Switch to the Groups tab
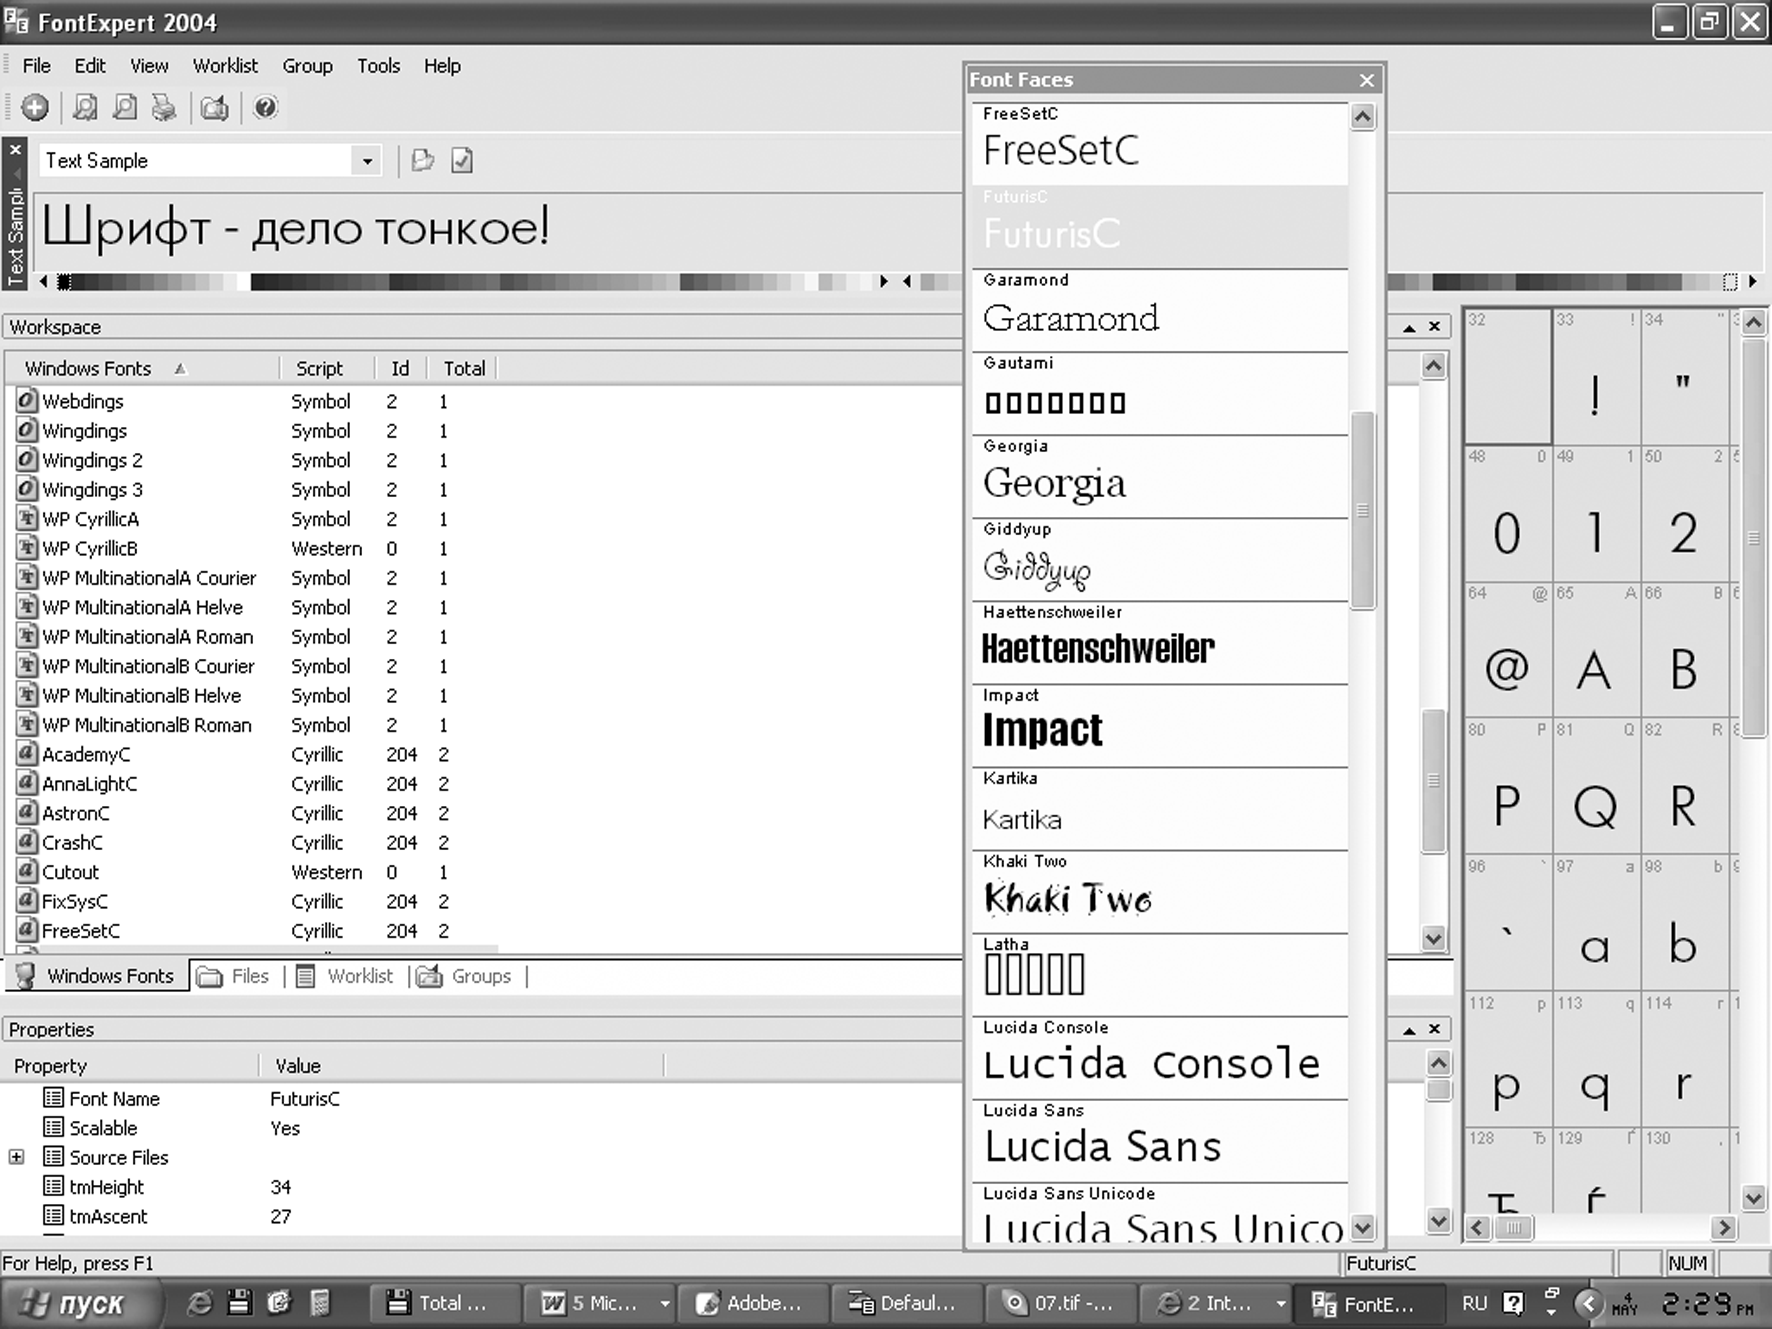Screen dimensions: 1772x1329 [x=465, y=976]
